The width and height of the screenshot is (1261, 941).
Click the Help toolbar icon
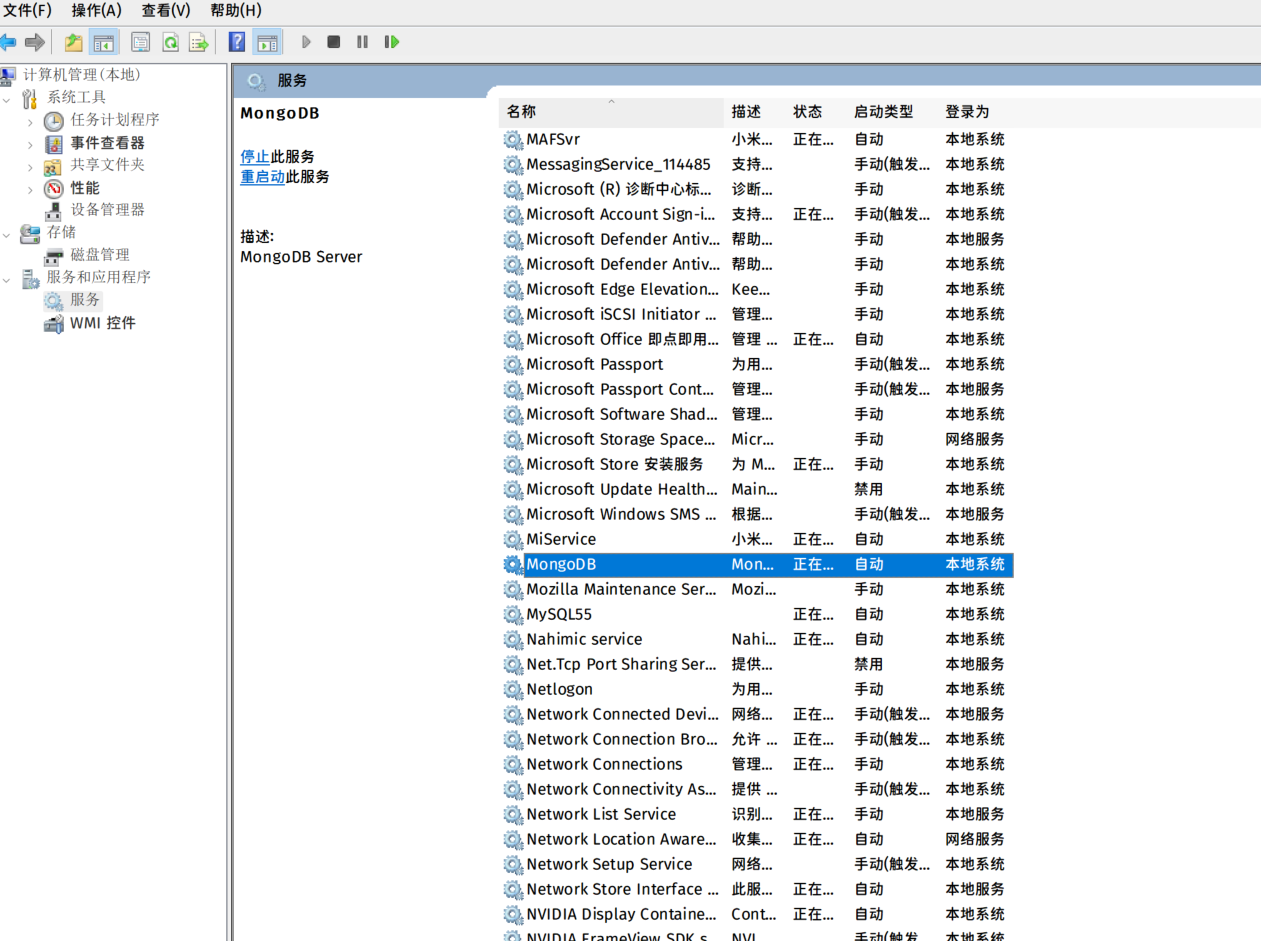point(236,41)
